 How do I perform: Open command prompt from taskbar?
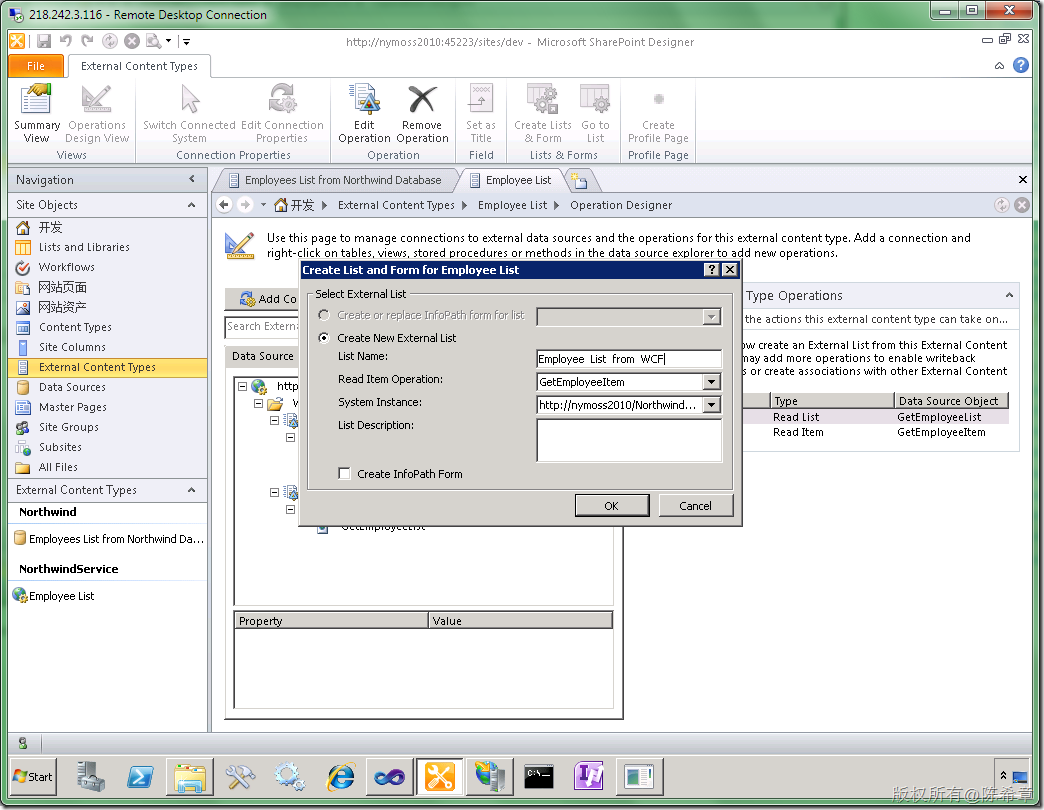(x=539, y=777)
